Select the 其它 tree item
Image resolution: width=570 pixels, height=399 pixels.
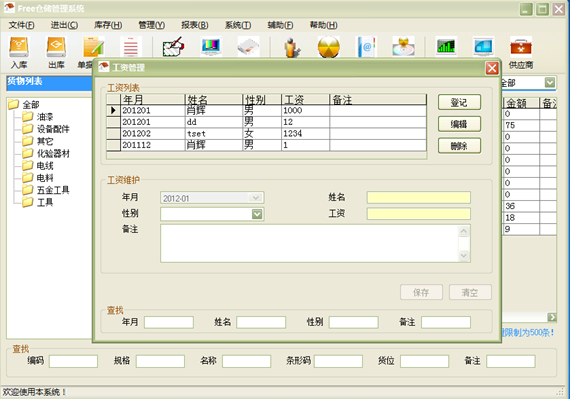point(45,141)
